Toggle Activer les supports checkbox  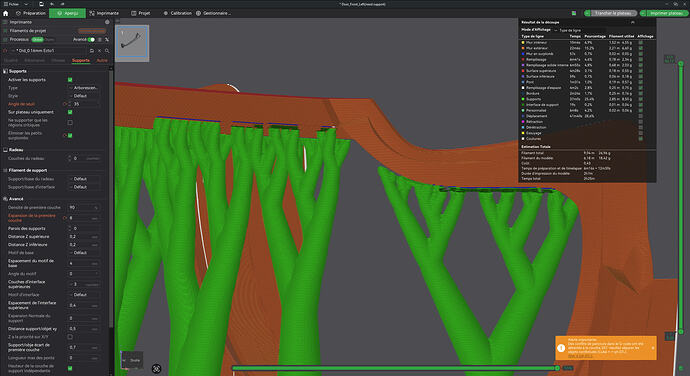coord(70,80)
